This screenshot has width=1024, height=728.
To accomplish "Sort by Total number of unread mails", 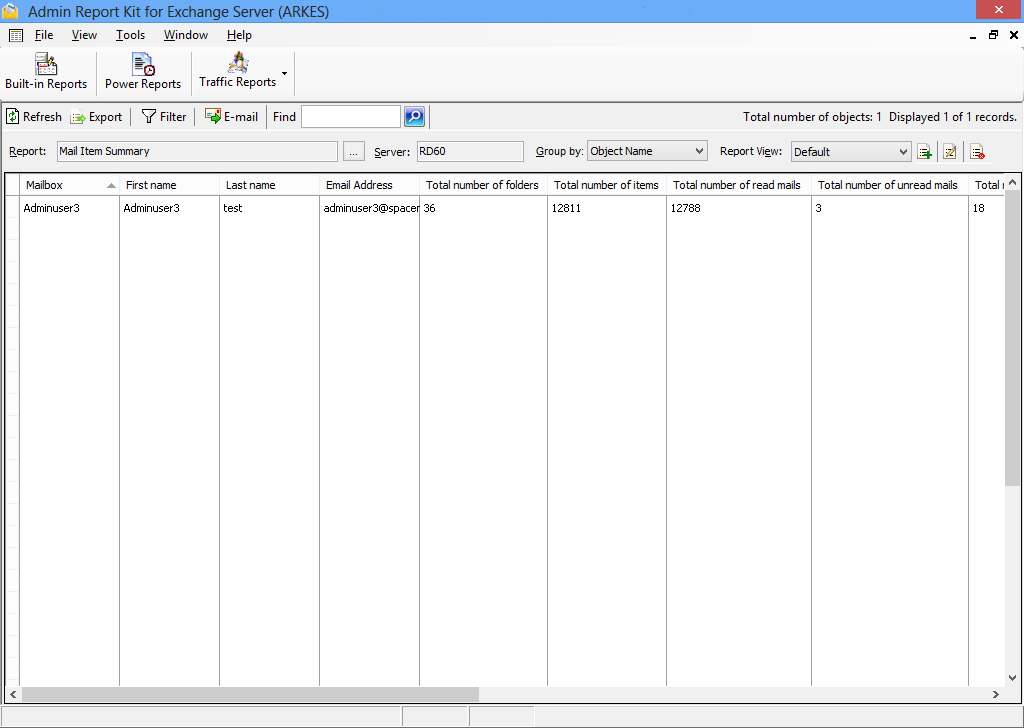I will 889,185.
